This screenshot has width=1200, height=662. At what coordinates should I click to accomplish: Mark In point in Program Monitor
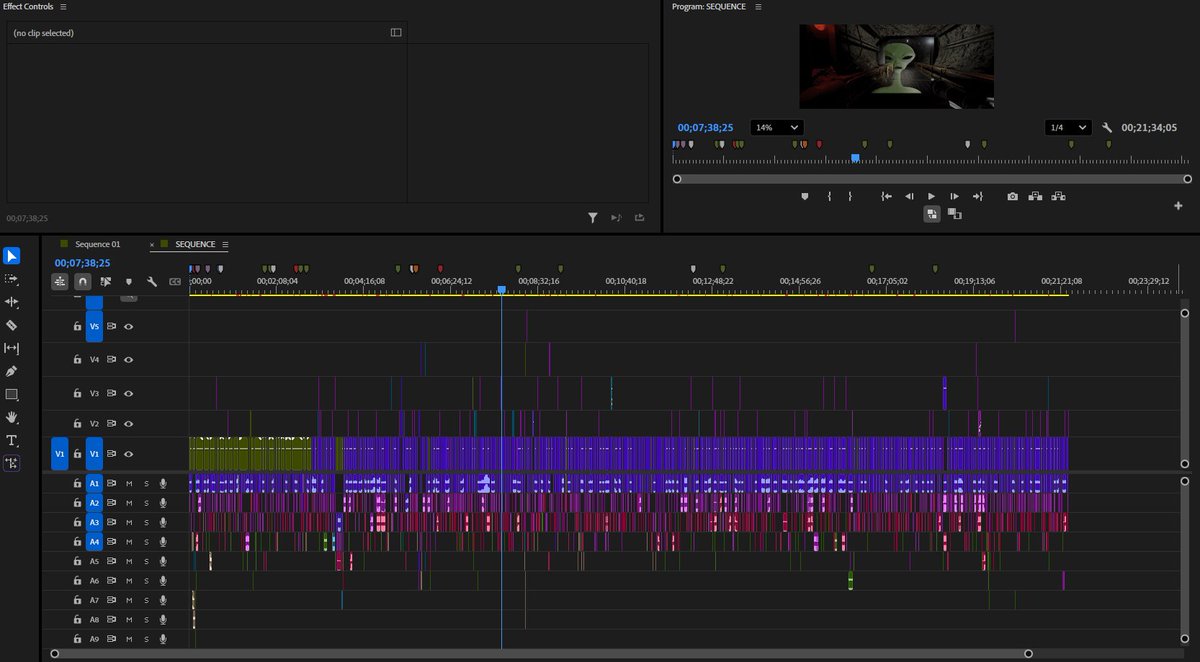pos(829,196)
